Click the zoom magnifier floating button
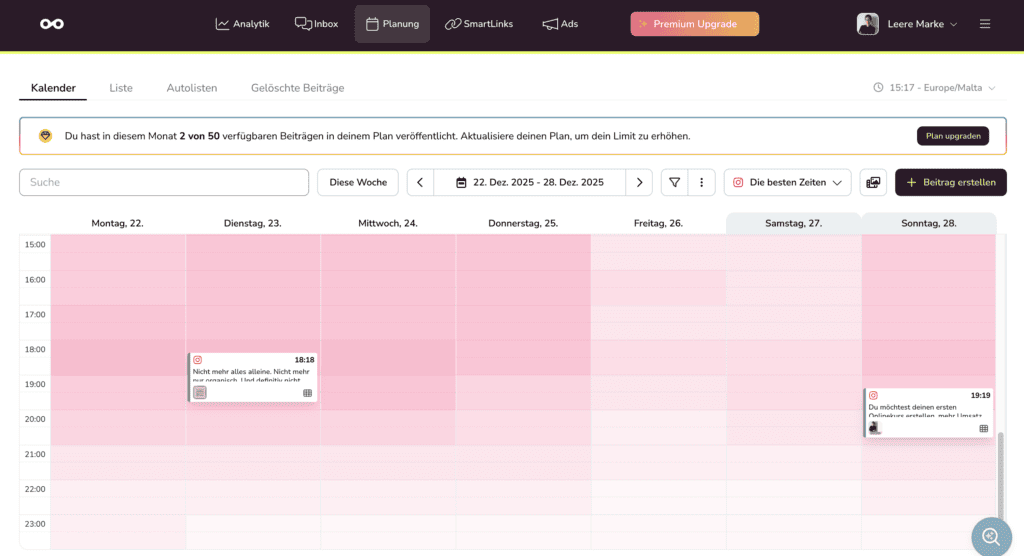This screenshot has width=1024, height=556. (x=991, y=537)
